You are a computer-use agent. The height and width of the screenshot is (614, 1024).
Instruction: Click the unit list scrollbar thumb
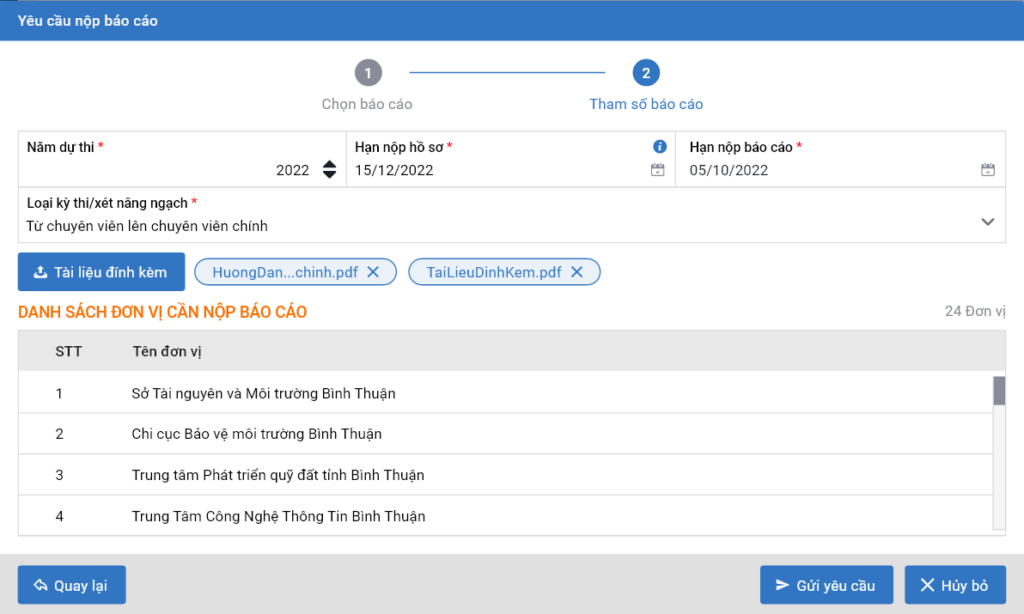998,391
